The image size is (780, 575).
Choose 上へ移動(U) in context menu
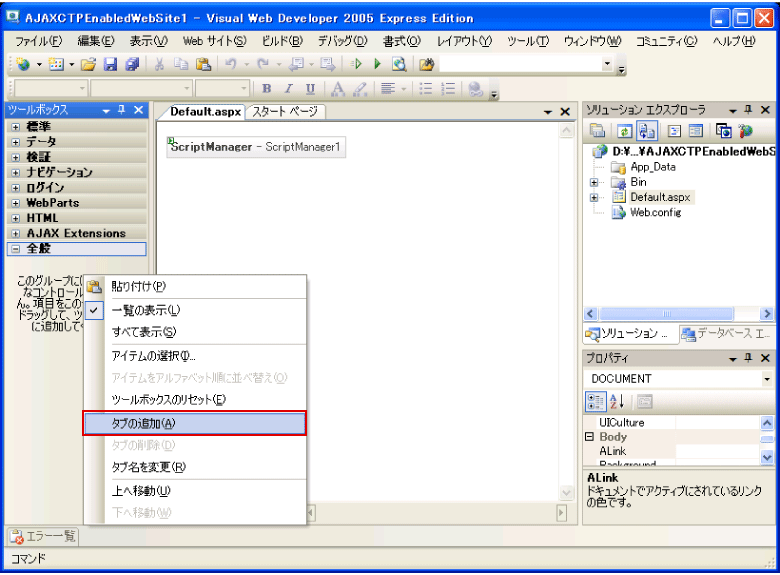pyautogui.click(x=194, y=491)
